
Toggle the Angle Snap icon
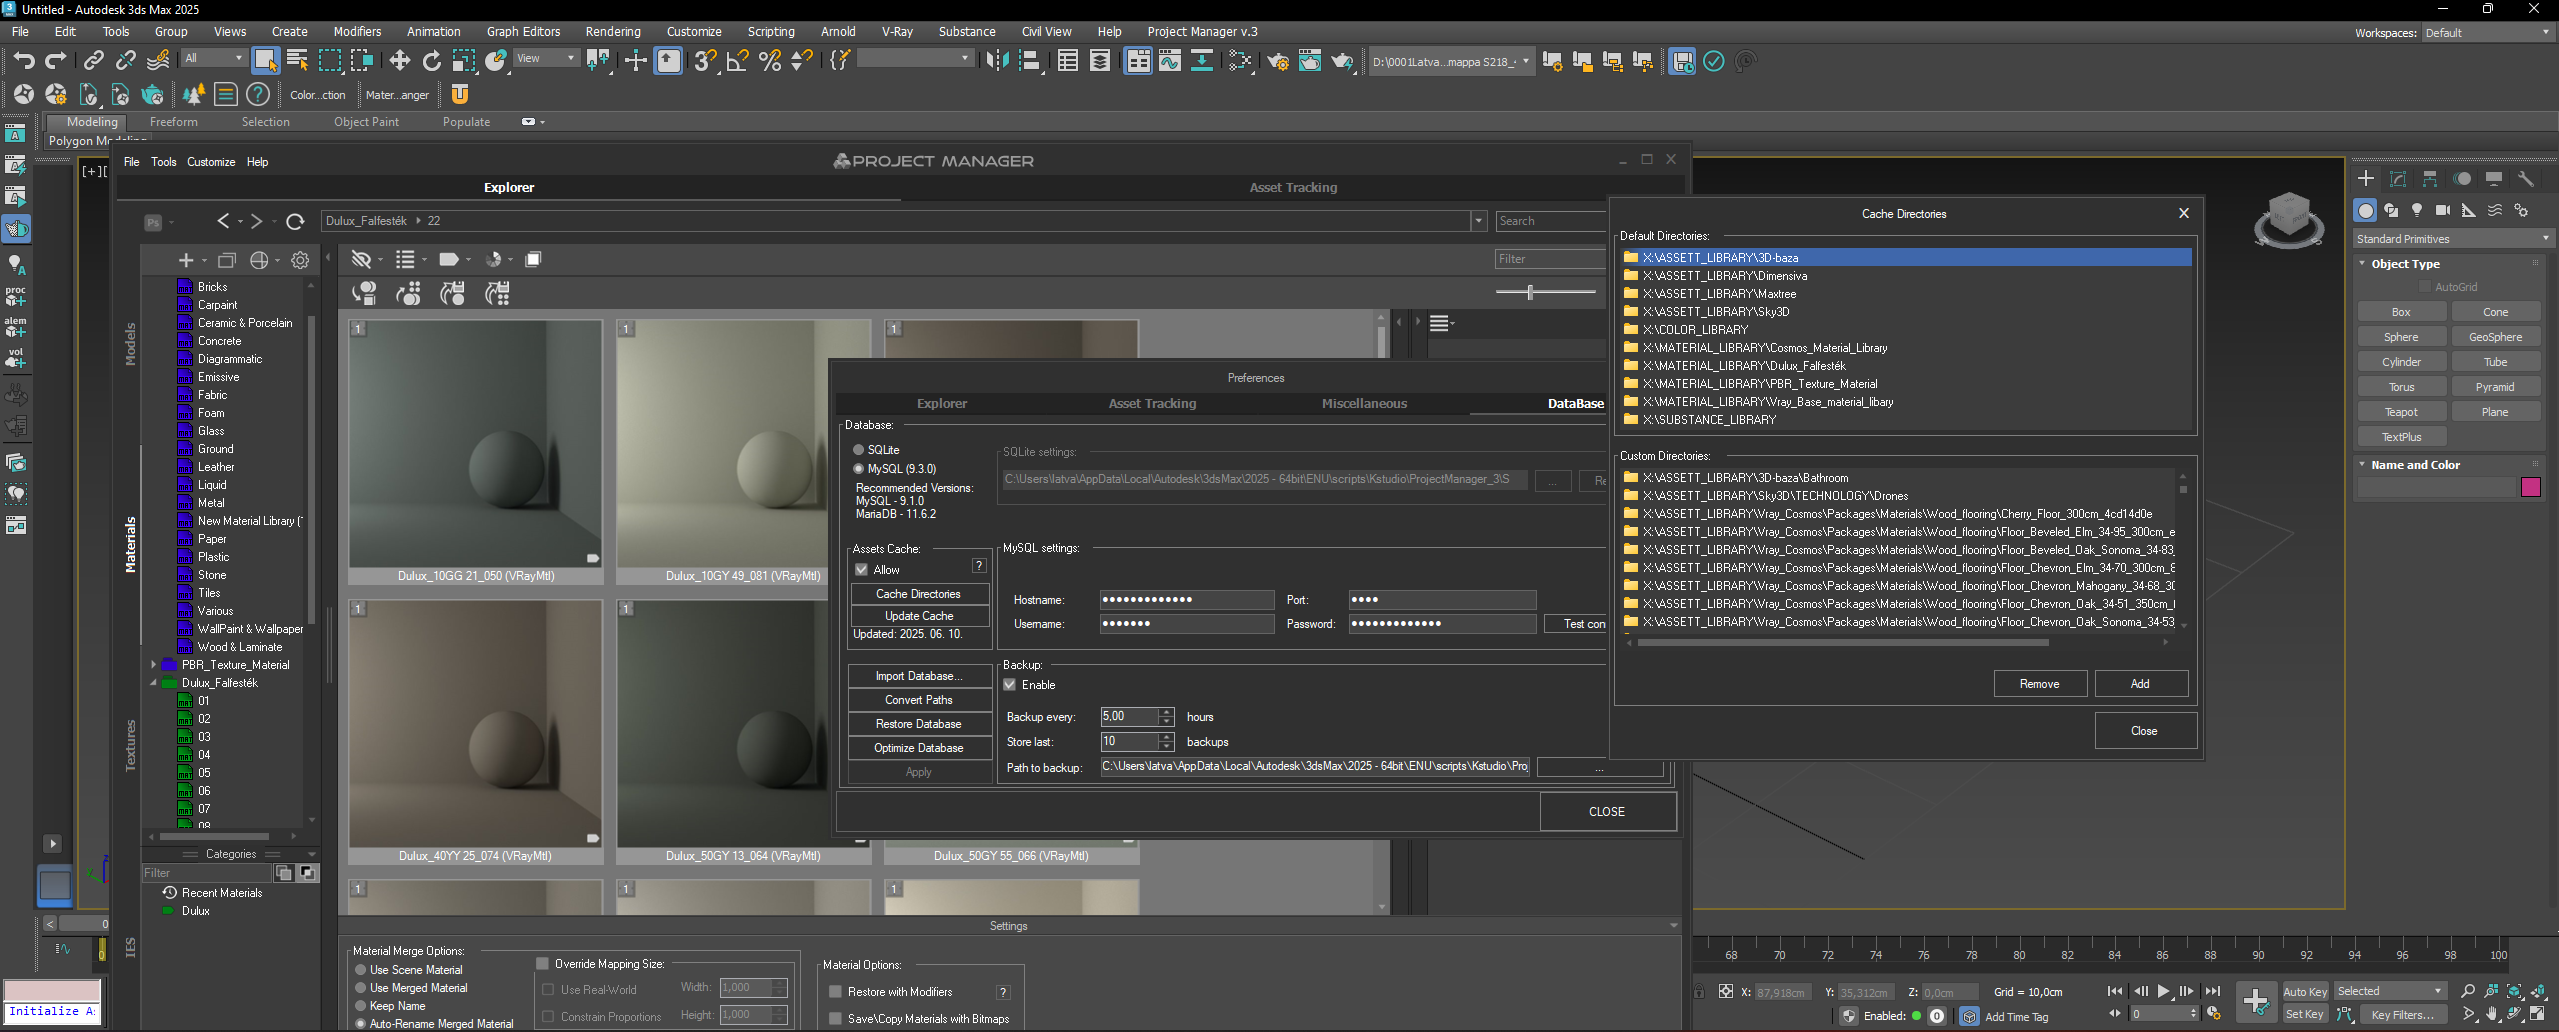(737, 61)
